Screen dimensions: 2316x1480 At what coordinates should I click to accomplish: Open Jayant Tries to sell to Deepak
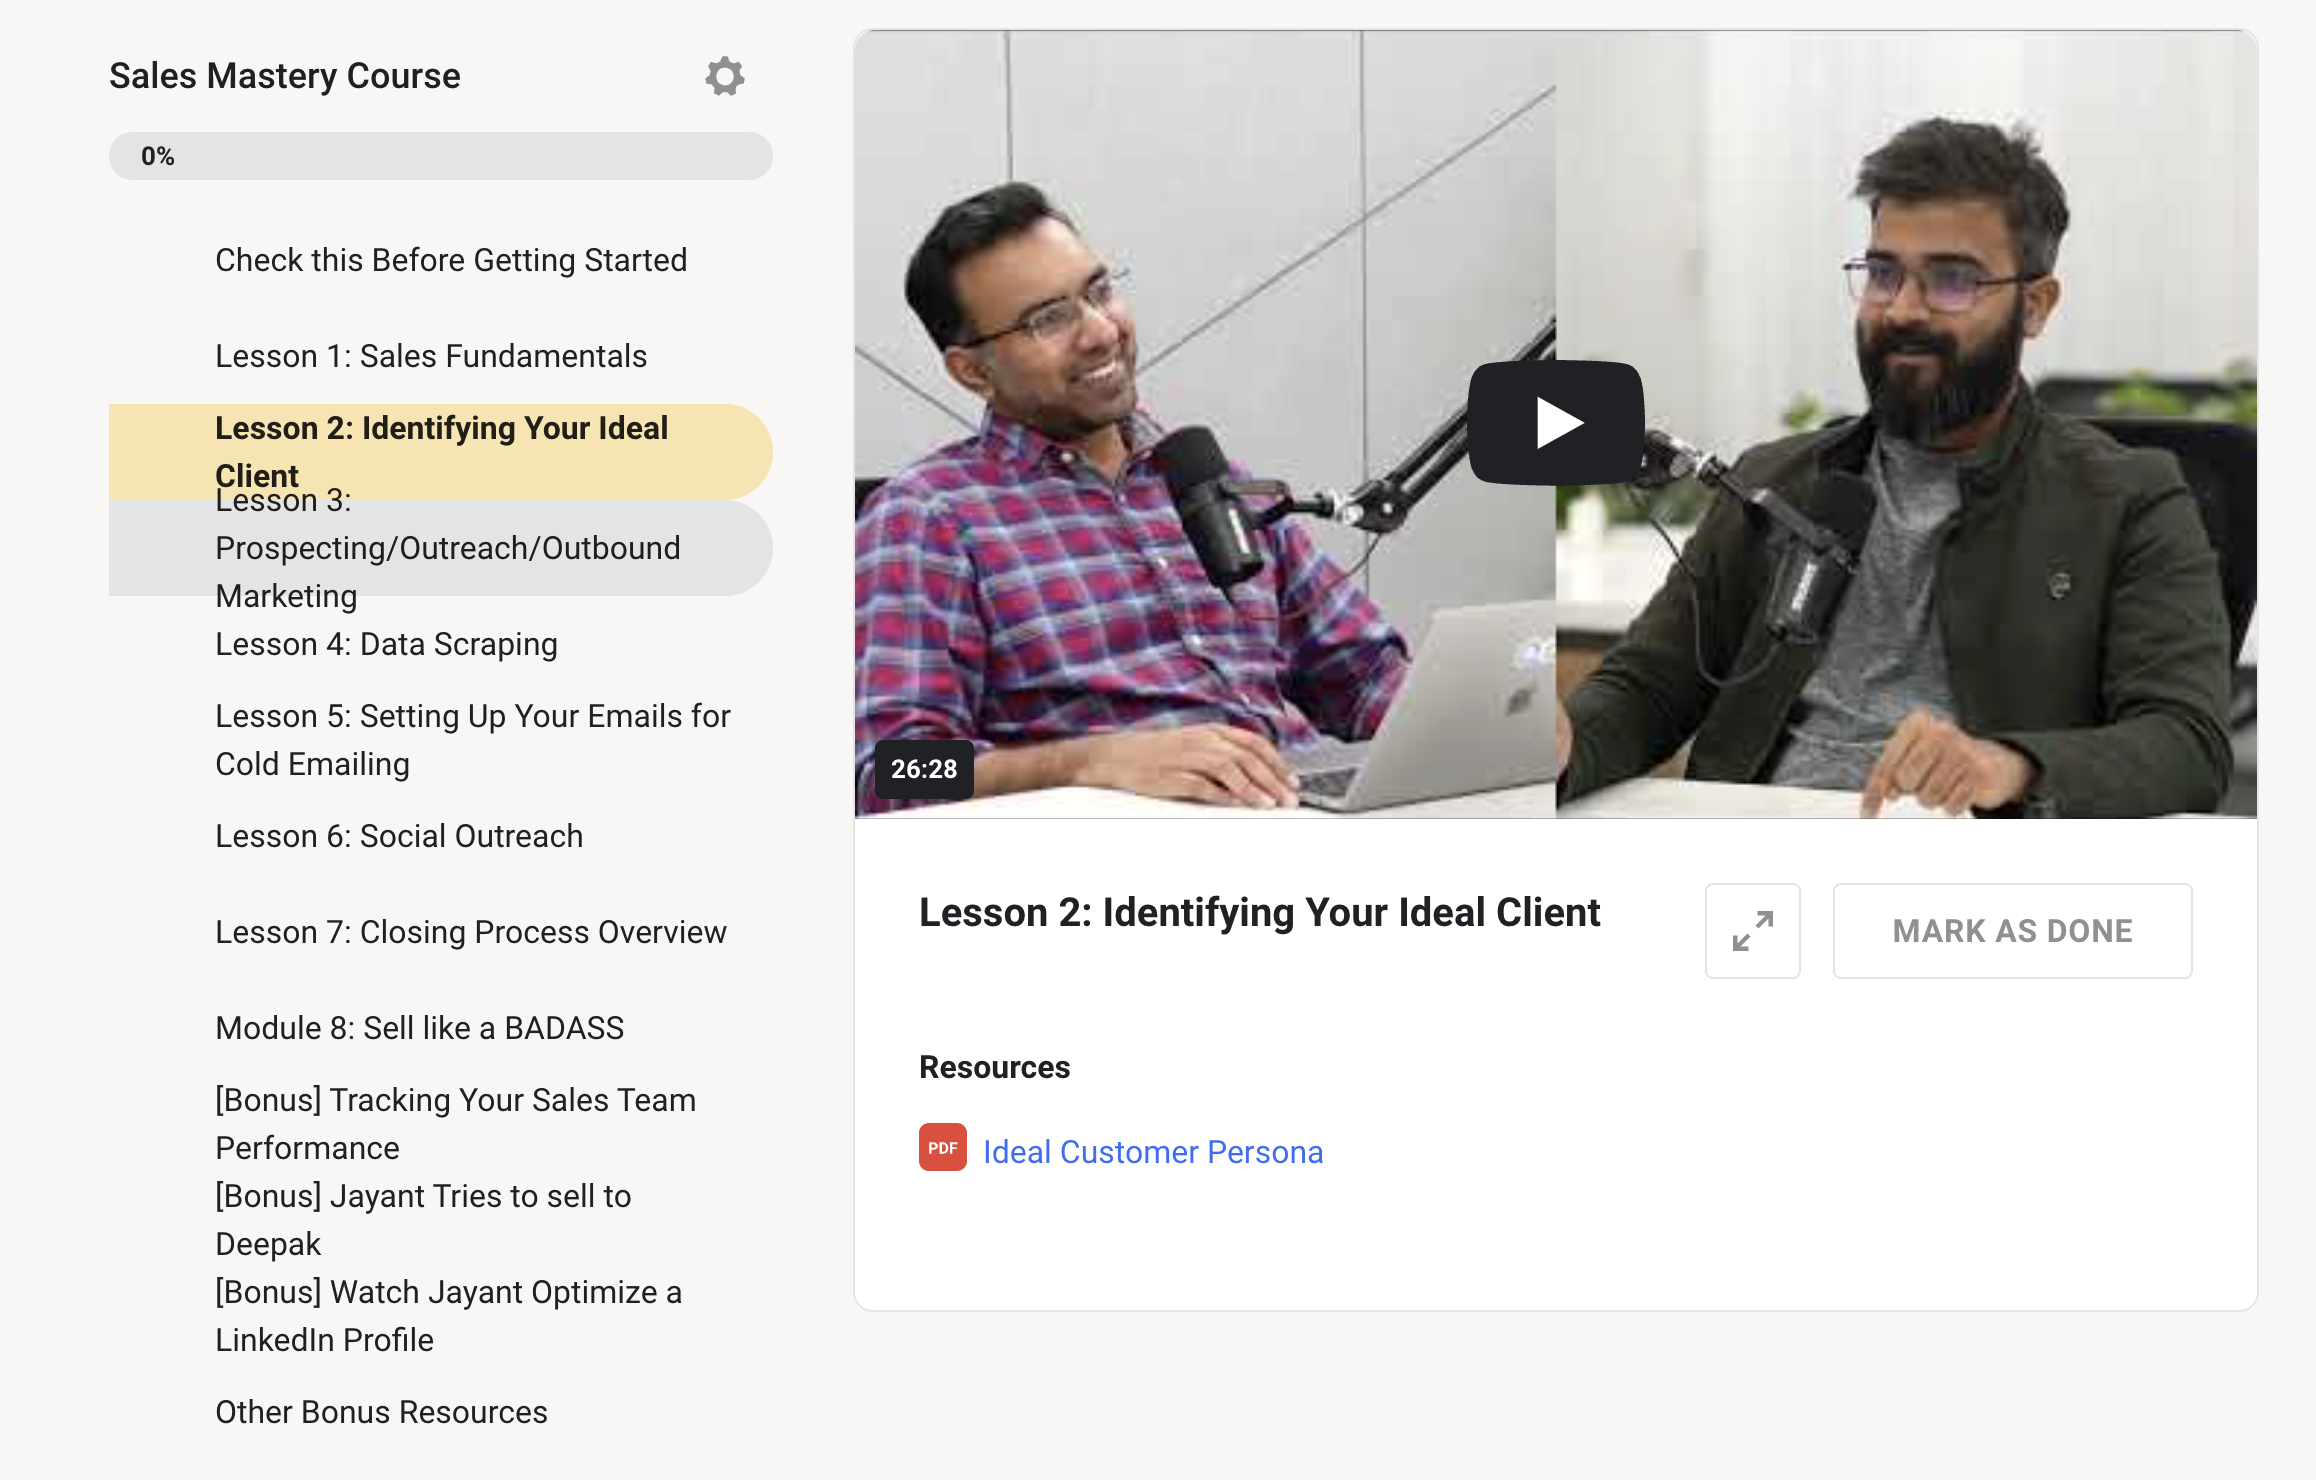[x=422, y=1219]
